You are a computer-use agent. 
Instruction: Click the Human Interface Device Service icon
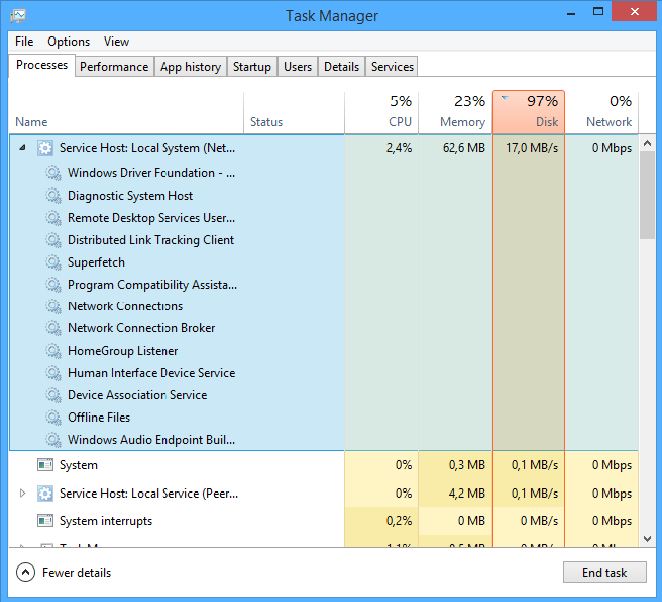pyautogui.click(x=54, y=373)
